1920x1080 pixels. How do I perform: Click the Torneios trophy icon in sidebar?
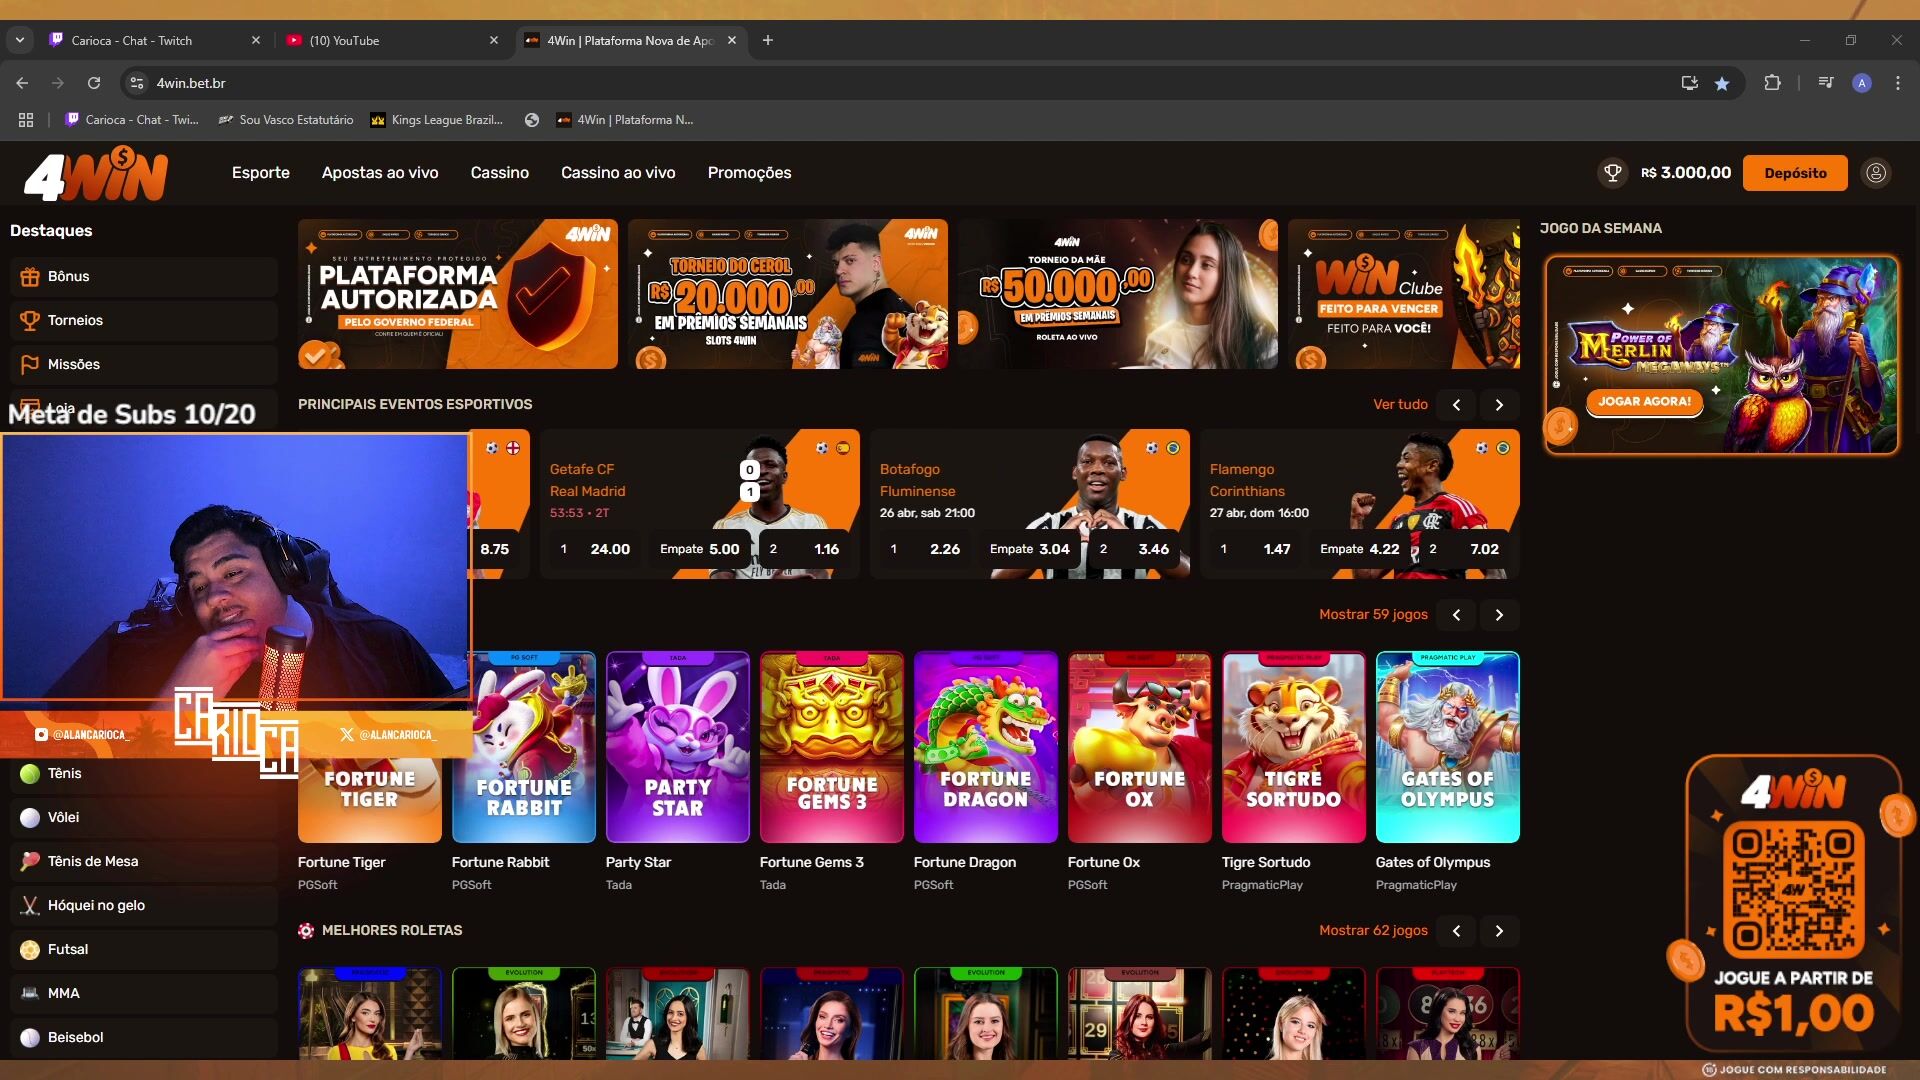pos(30,321)
